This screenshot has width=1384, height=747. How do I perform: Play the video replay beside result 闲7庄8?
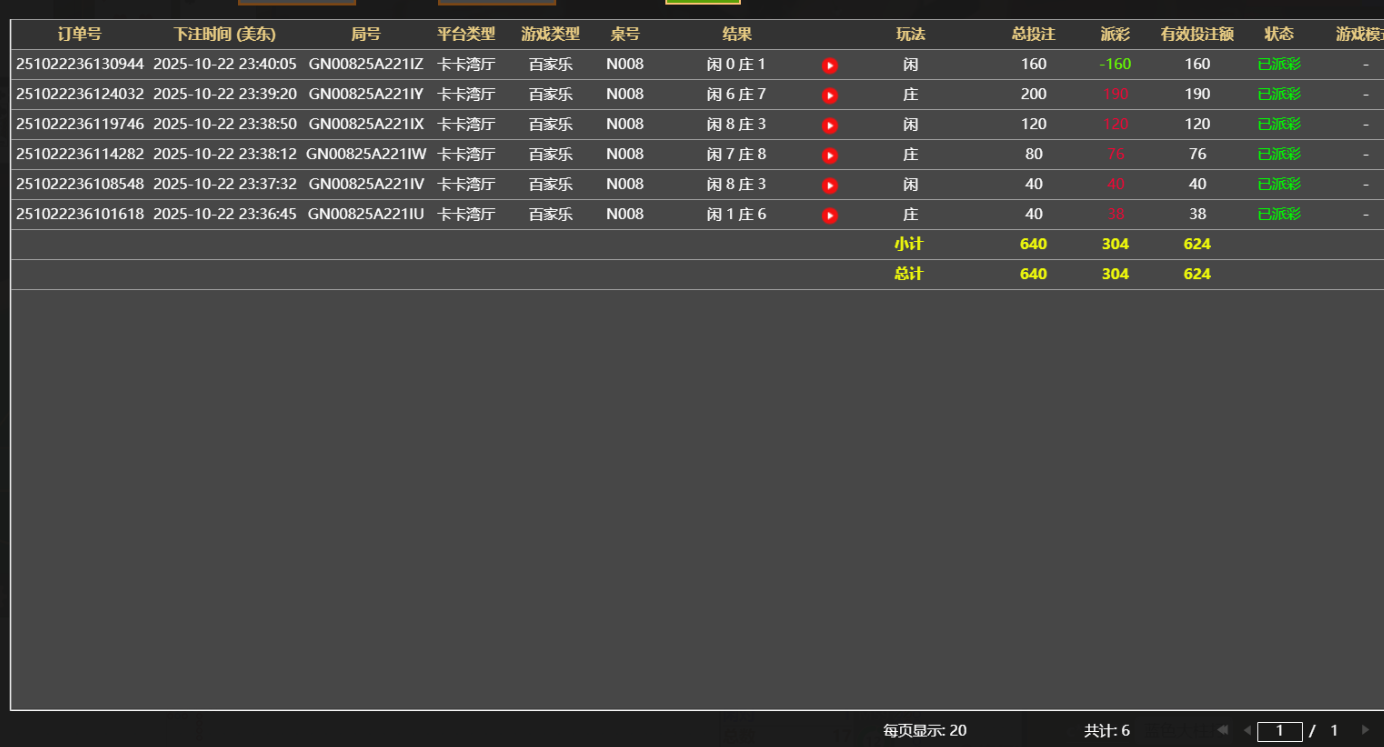(x=829, y=154)
